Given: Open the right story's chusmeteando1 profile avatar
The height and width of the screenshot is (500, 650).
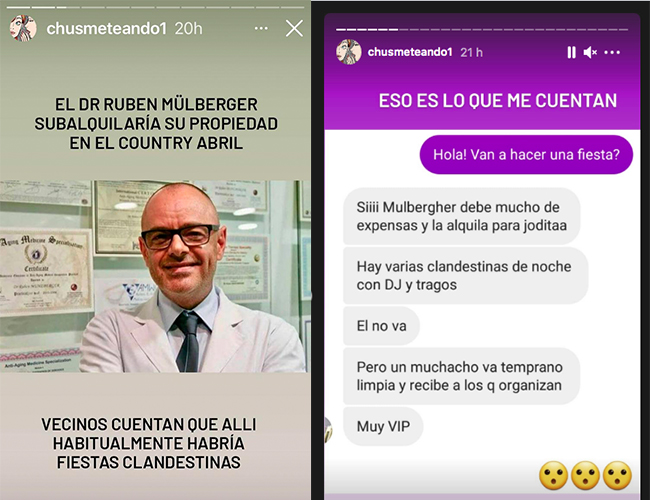Looking at the screenshot, I should click(349, 52).
